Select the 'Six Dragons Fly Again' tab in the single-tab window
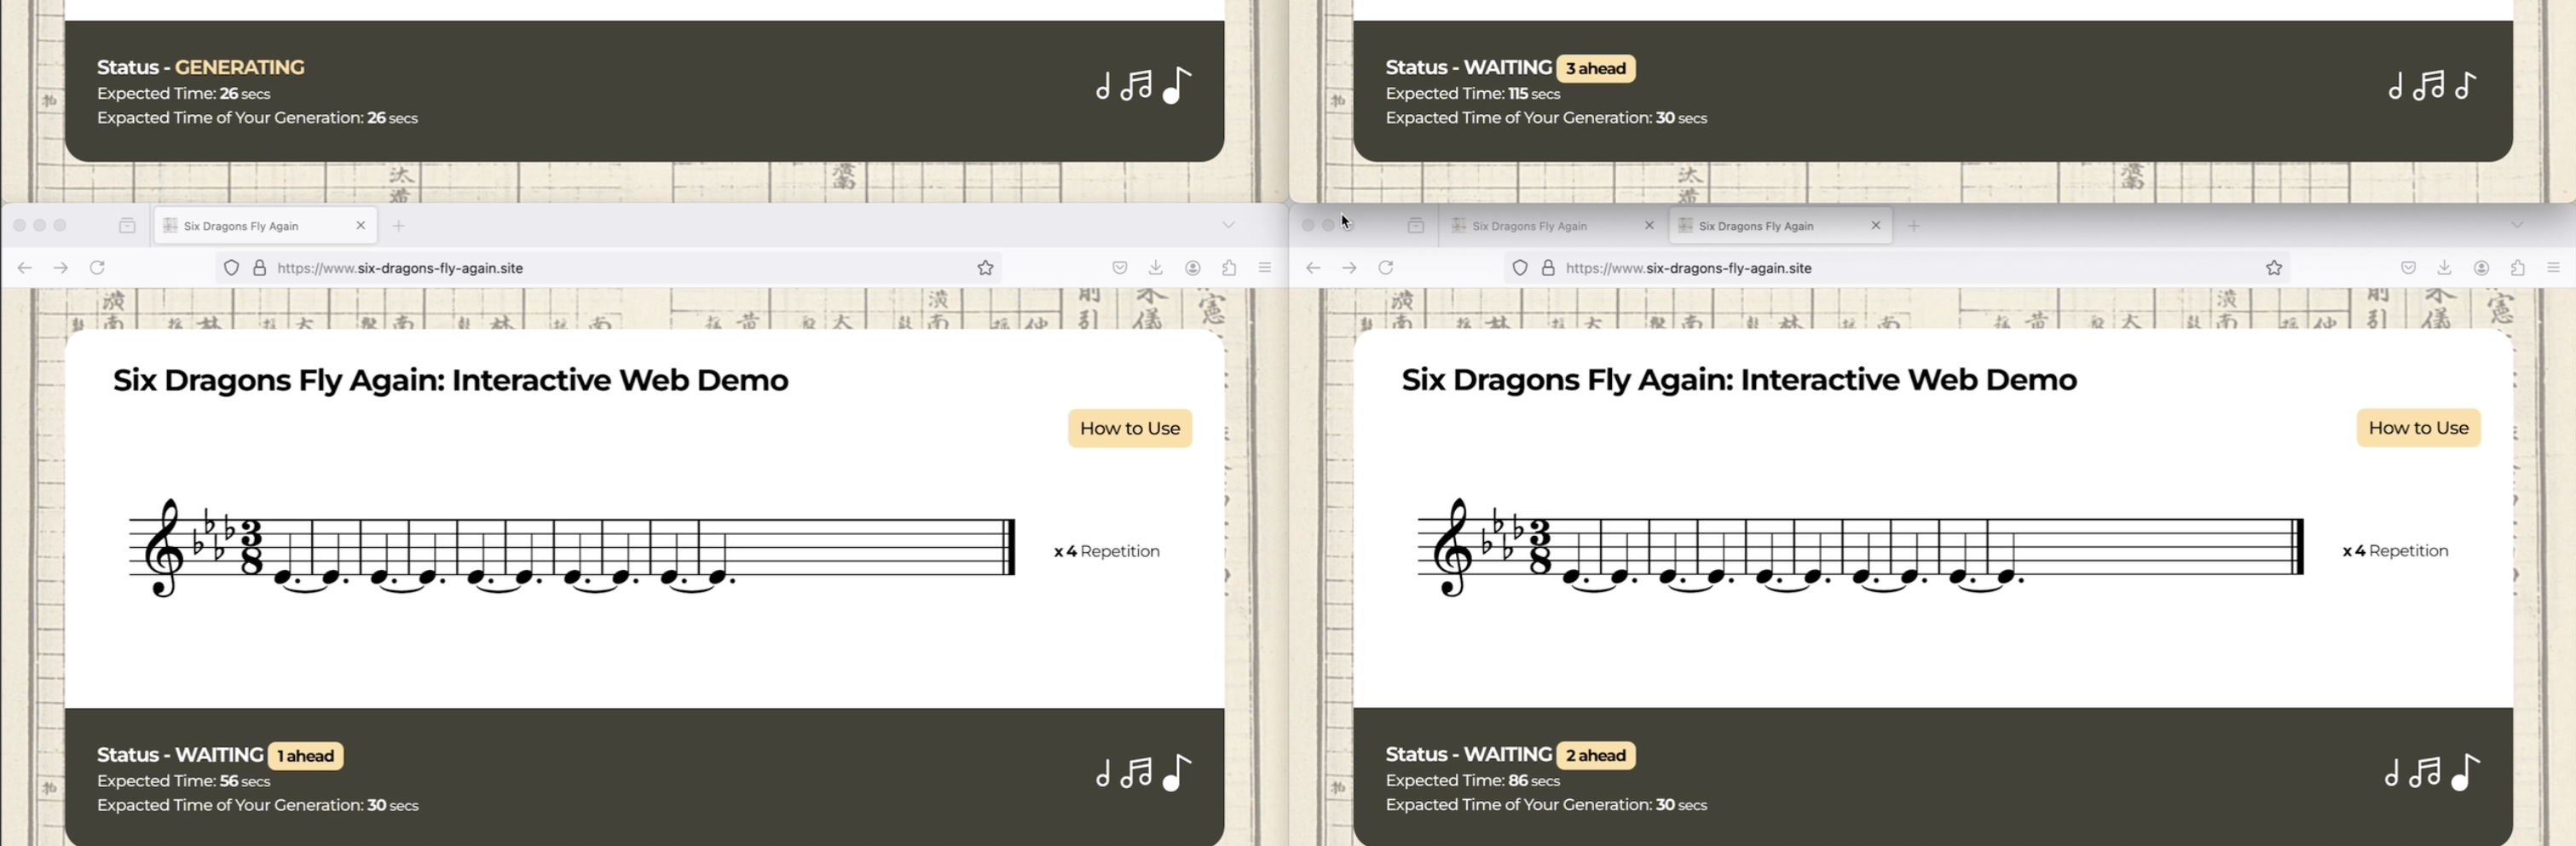The width and height of the screenshot is (2576, 846). [265, 226]
